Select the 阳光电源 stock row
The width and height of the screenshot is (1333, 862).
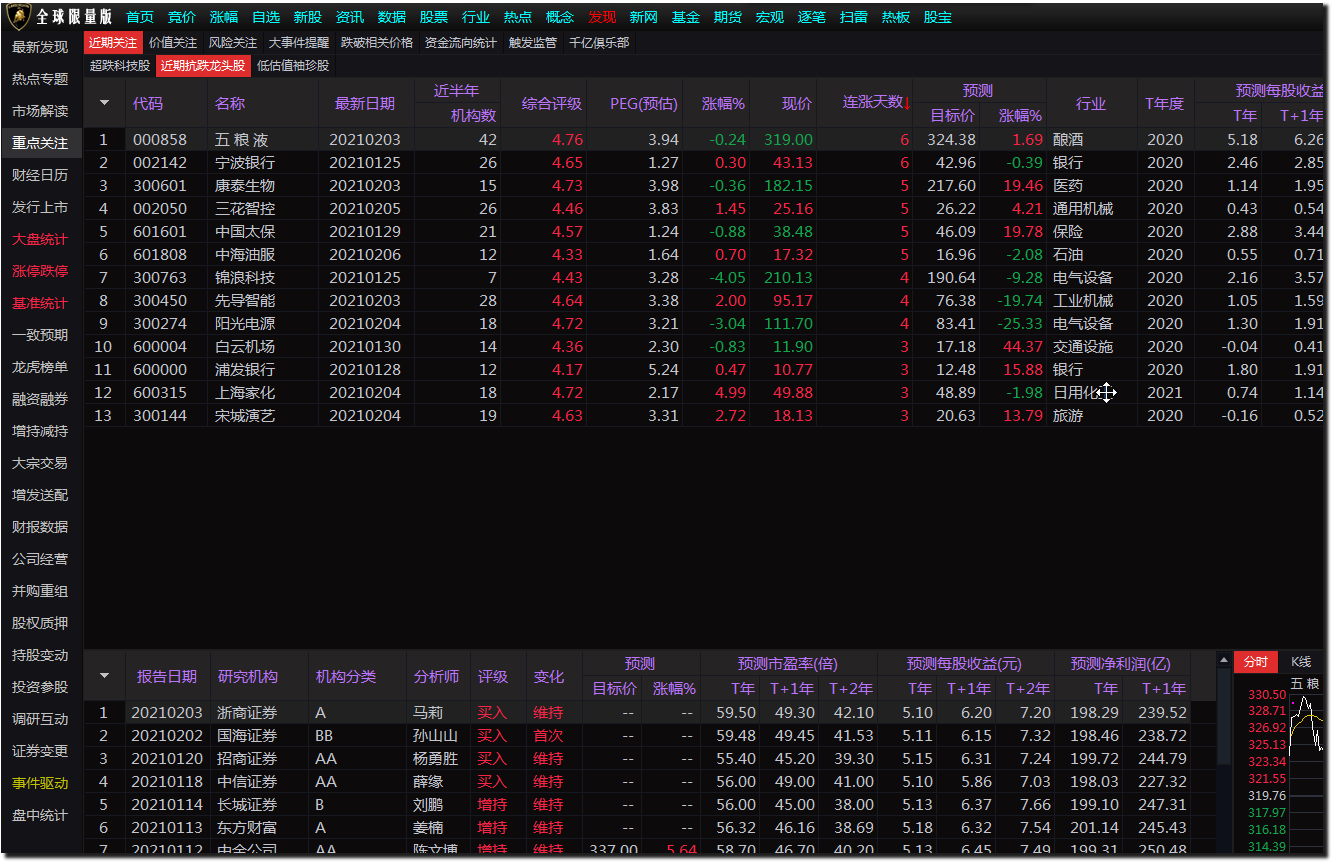(x=705, y=324)
